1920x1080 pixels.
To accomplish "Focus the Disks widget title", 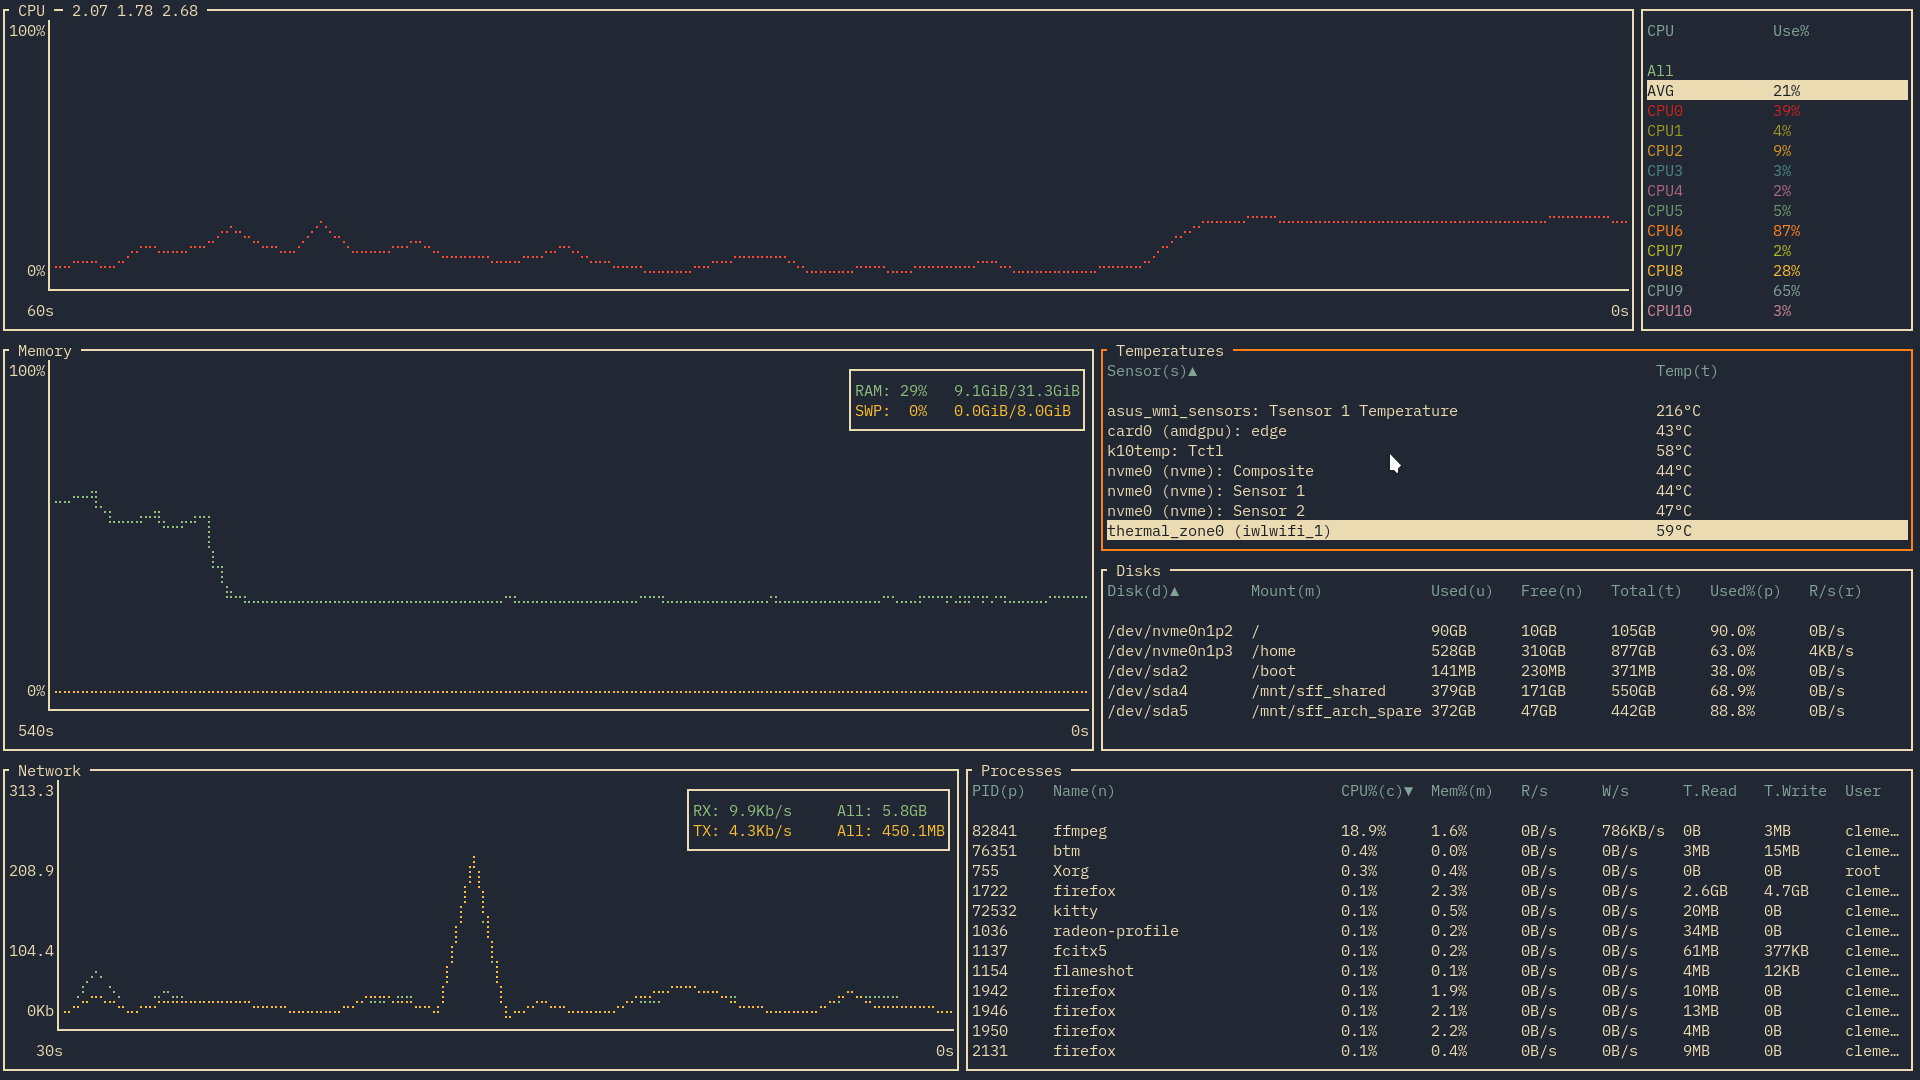I will tap(1138, 571).
